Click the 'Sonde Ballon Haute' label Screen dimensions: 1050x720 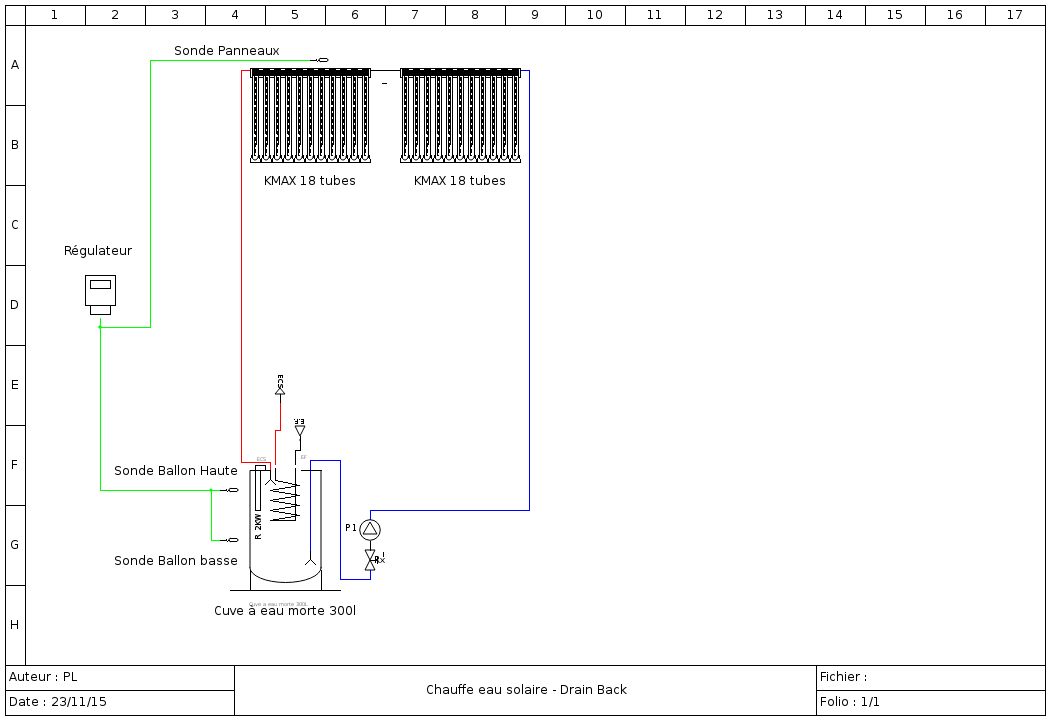tap(175, 471)
